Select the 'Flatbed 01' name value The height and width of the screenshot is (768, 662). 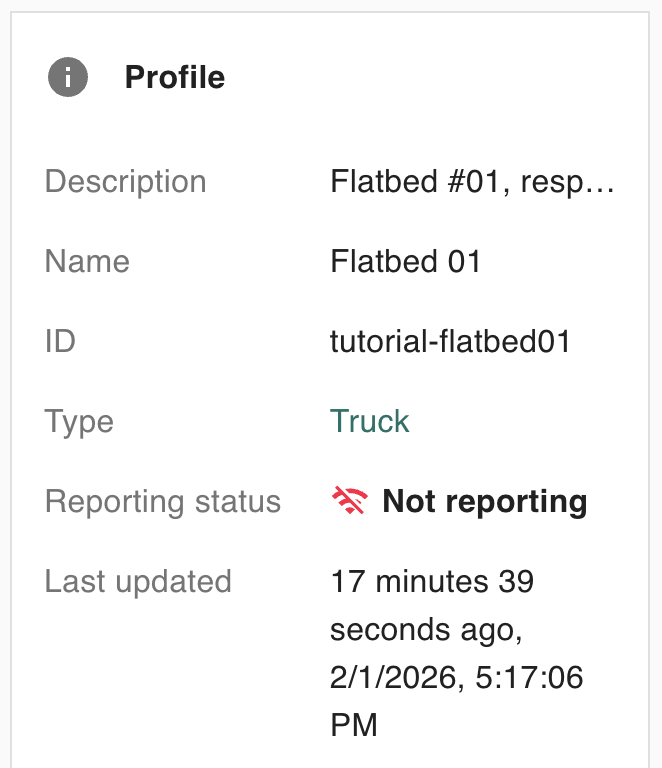coord(405,262)
